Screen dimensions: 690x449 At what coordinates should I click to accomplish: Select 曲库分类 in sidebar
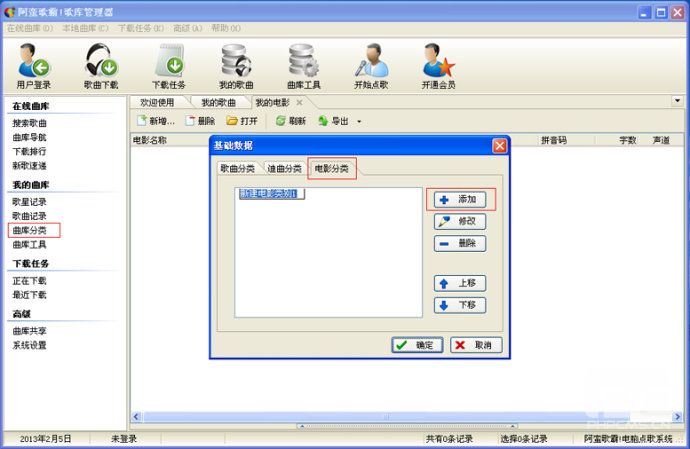[x=29, y=230]
